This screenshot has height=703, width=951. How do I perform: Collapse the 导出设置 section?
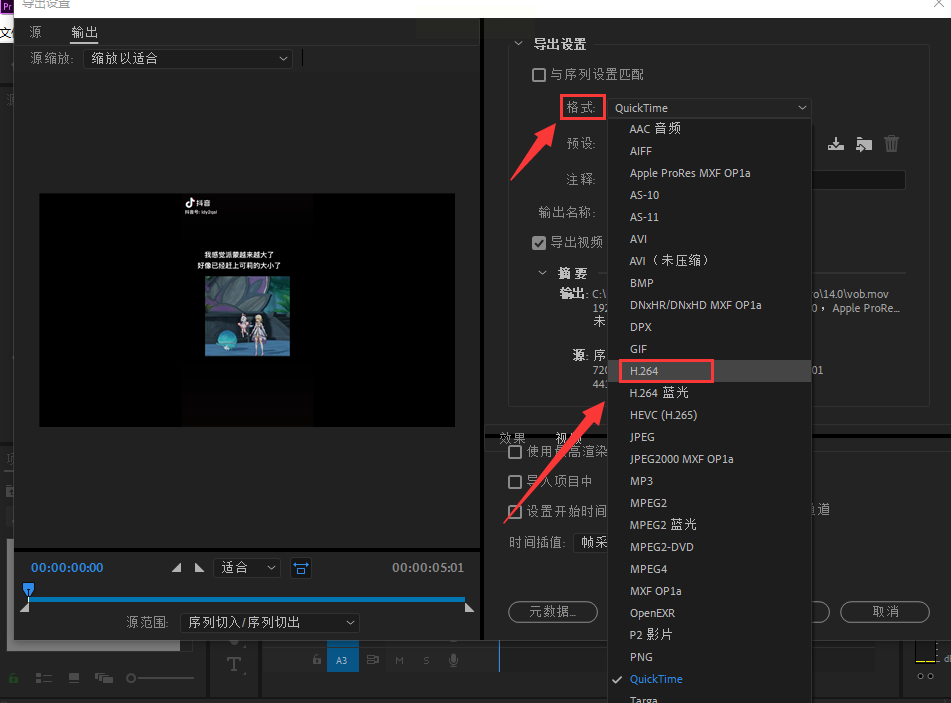[518, 44]
